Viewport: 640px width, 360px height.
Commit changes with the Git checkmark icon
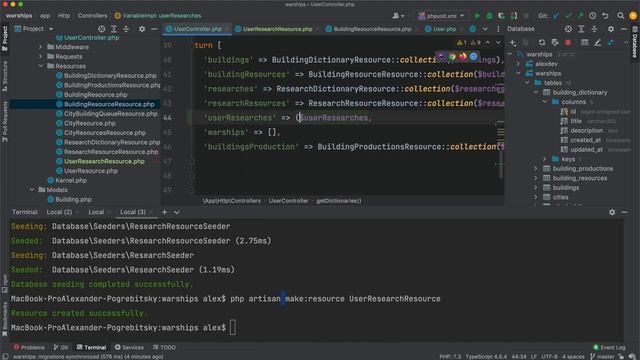[x=568, y=16]
